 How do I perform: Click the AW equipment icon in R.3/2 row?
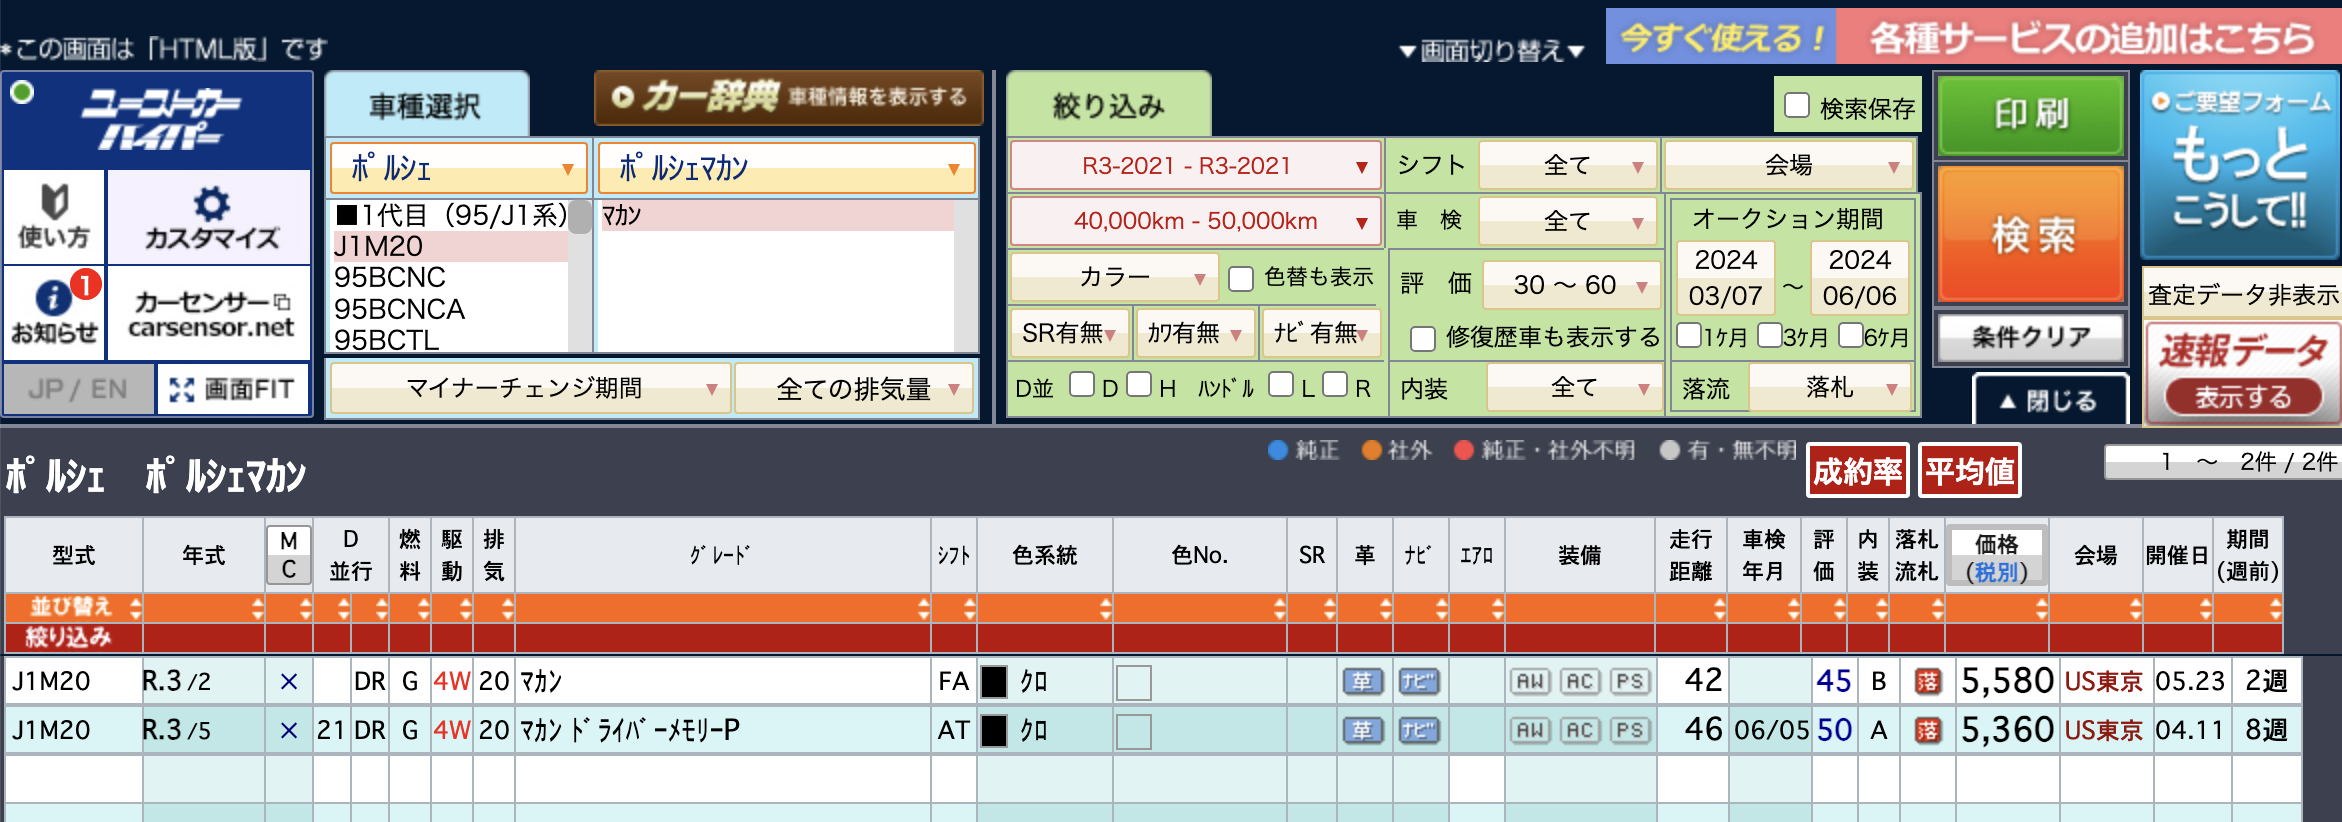point(1530,682)
